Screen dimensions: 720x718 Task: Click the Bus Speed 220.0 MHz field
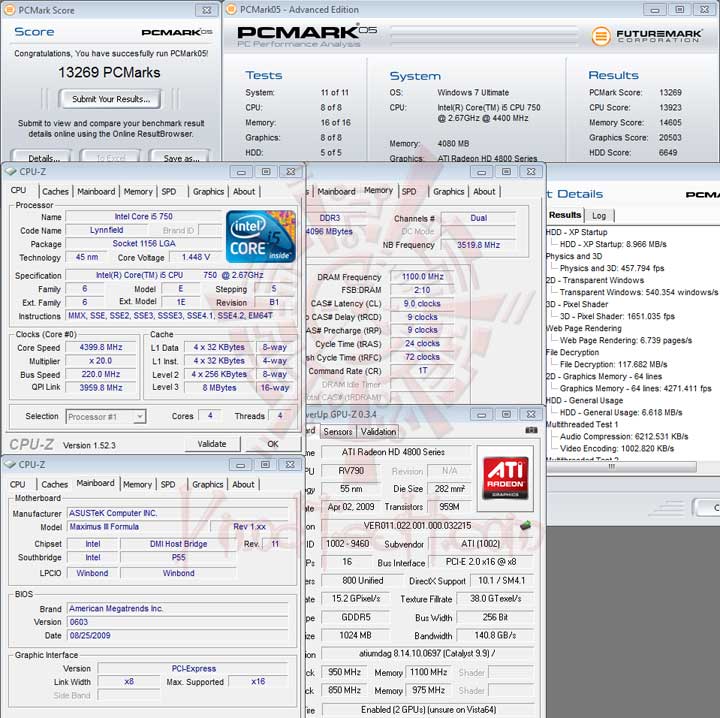coord(101,375)
